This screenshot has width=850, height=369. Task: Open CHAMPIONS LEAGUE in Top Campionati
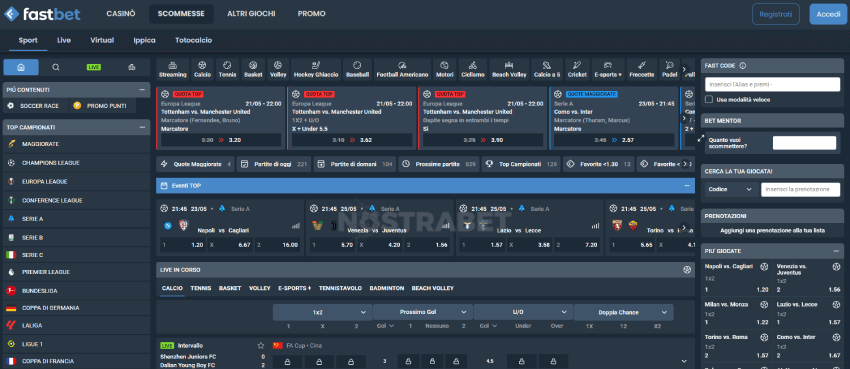coord(76,163)
